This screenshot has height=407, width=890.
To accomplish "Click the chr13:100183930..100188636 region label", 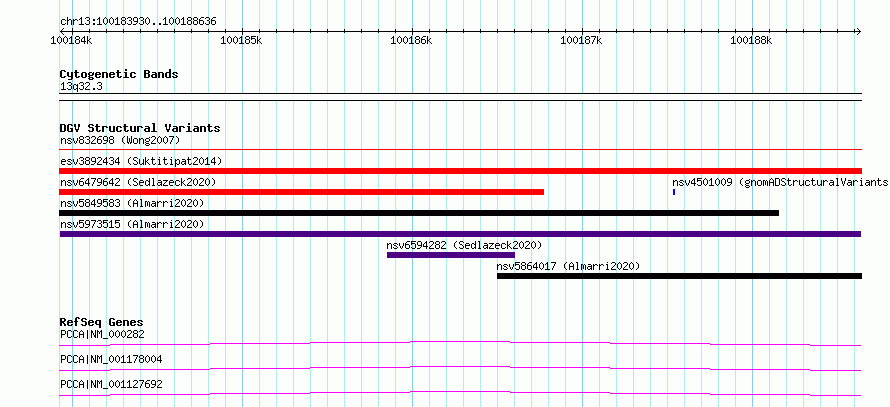I will [x=138, y=22].
